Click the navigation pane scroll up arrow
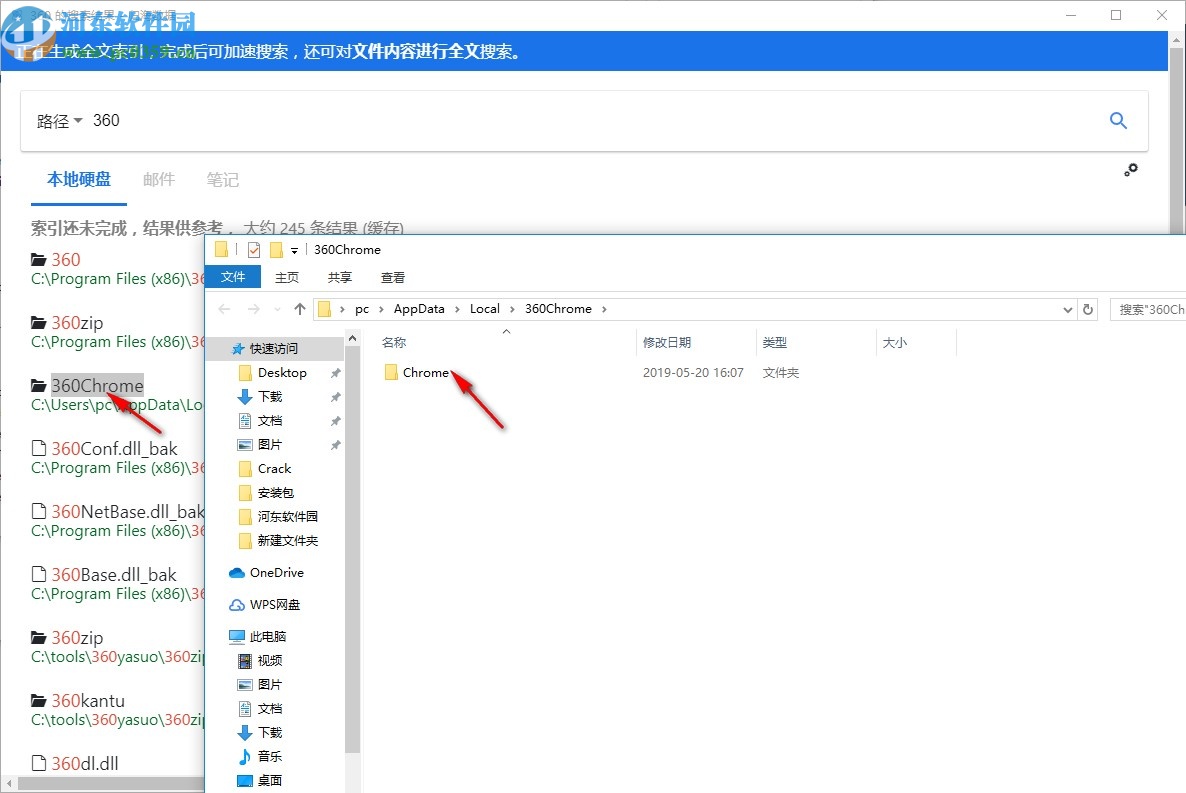Image resolution: width=1186 pixels, height=793 pixels. pos(352,338)
